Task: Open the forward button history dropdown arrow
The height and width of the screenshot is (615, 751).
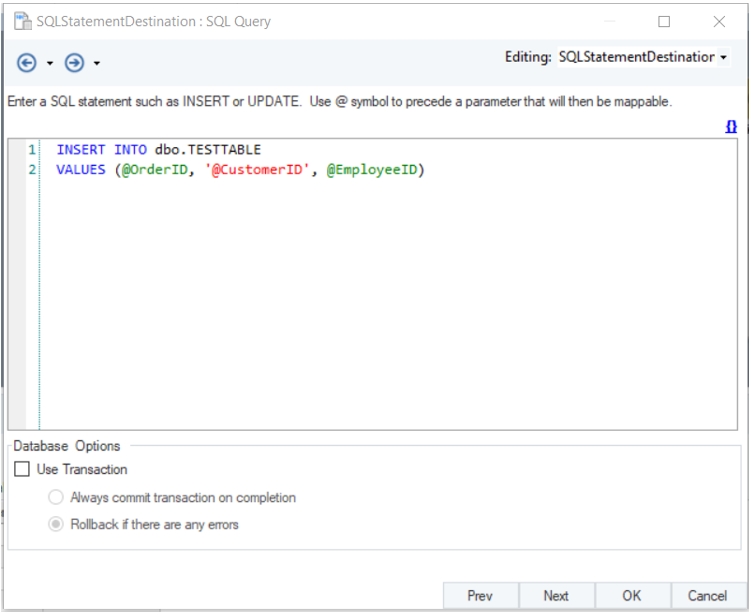Action: click(x=97, y=64)
